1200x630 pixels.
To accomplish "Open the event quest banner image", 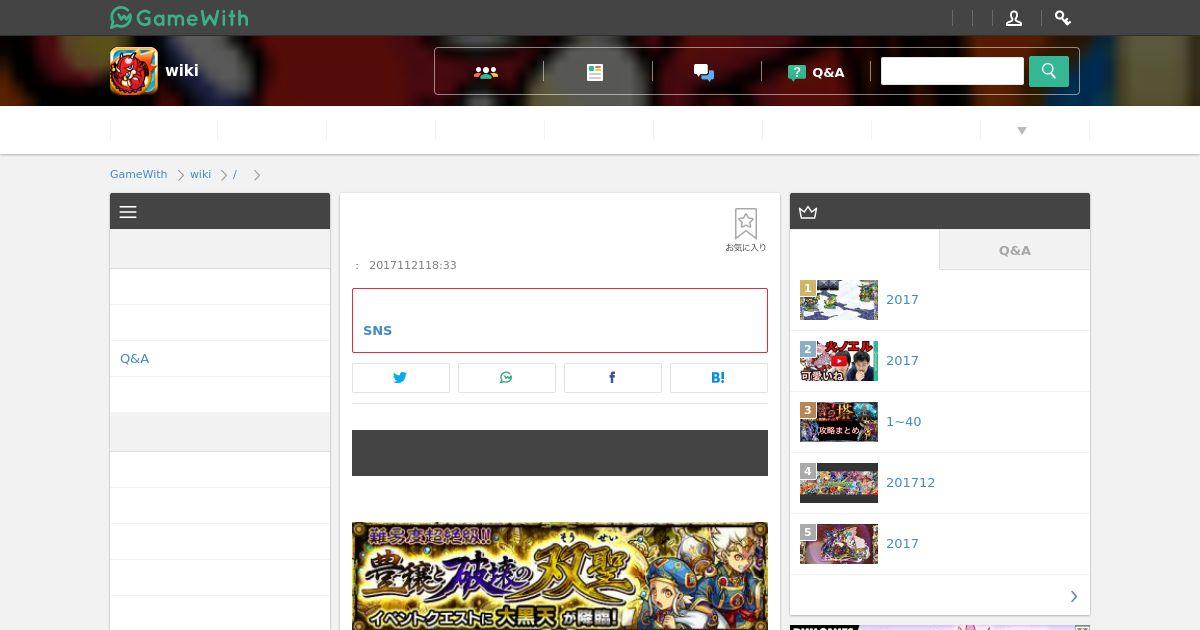I will 560,576.
